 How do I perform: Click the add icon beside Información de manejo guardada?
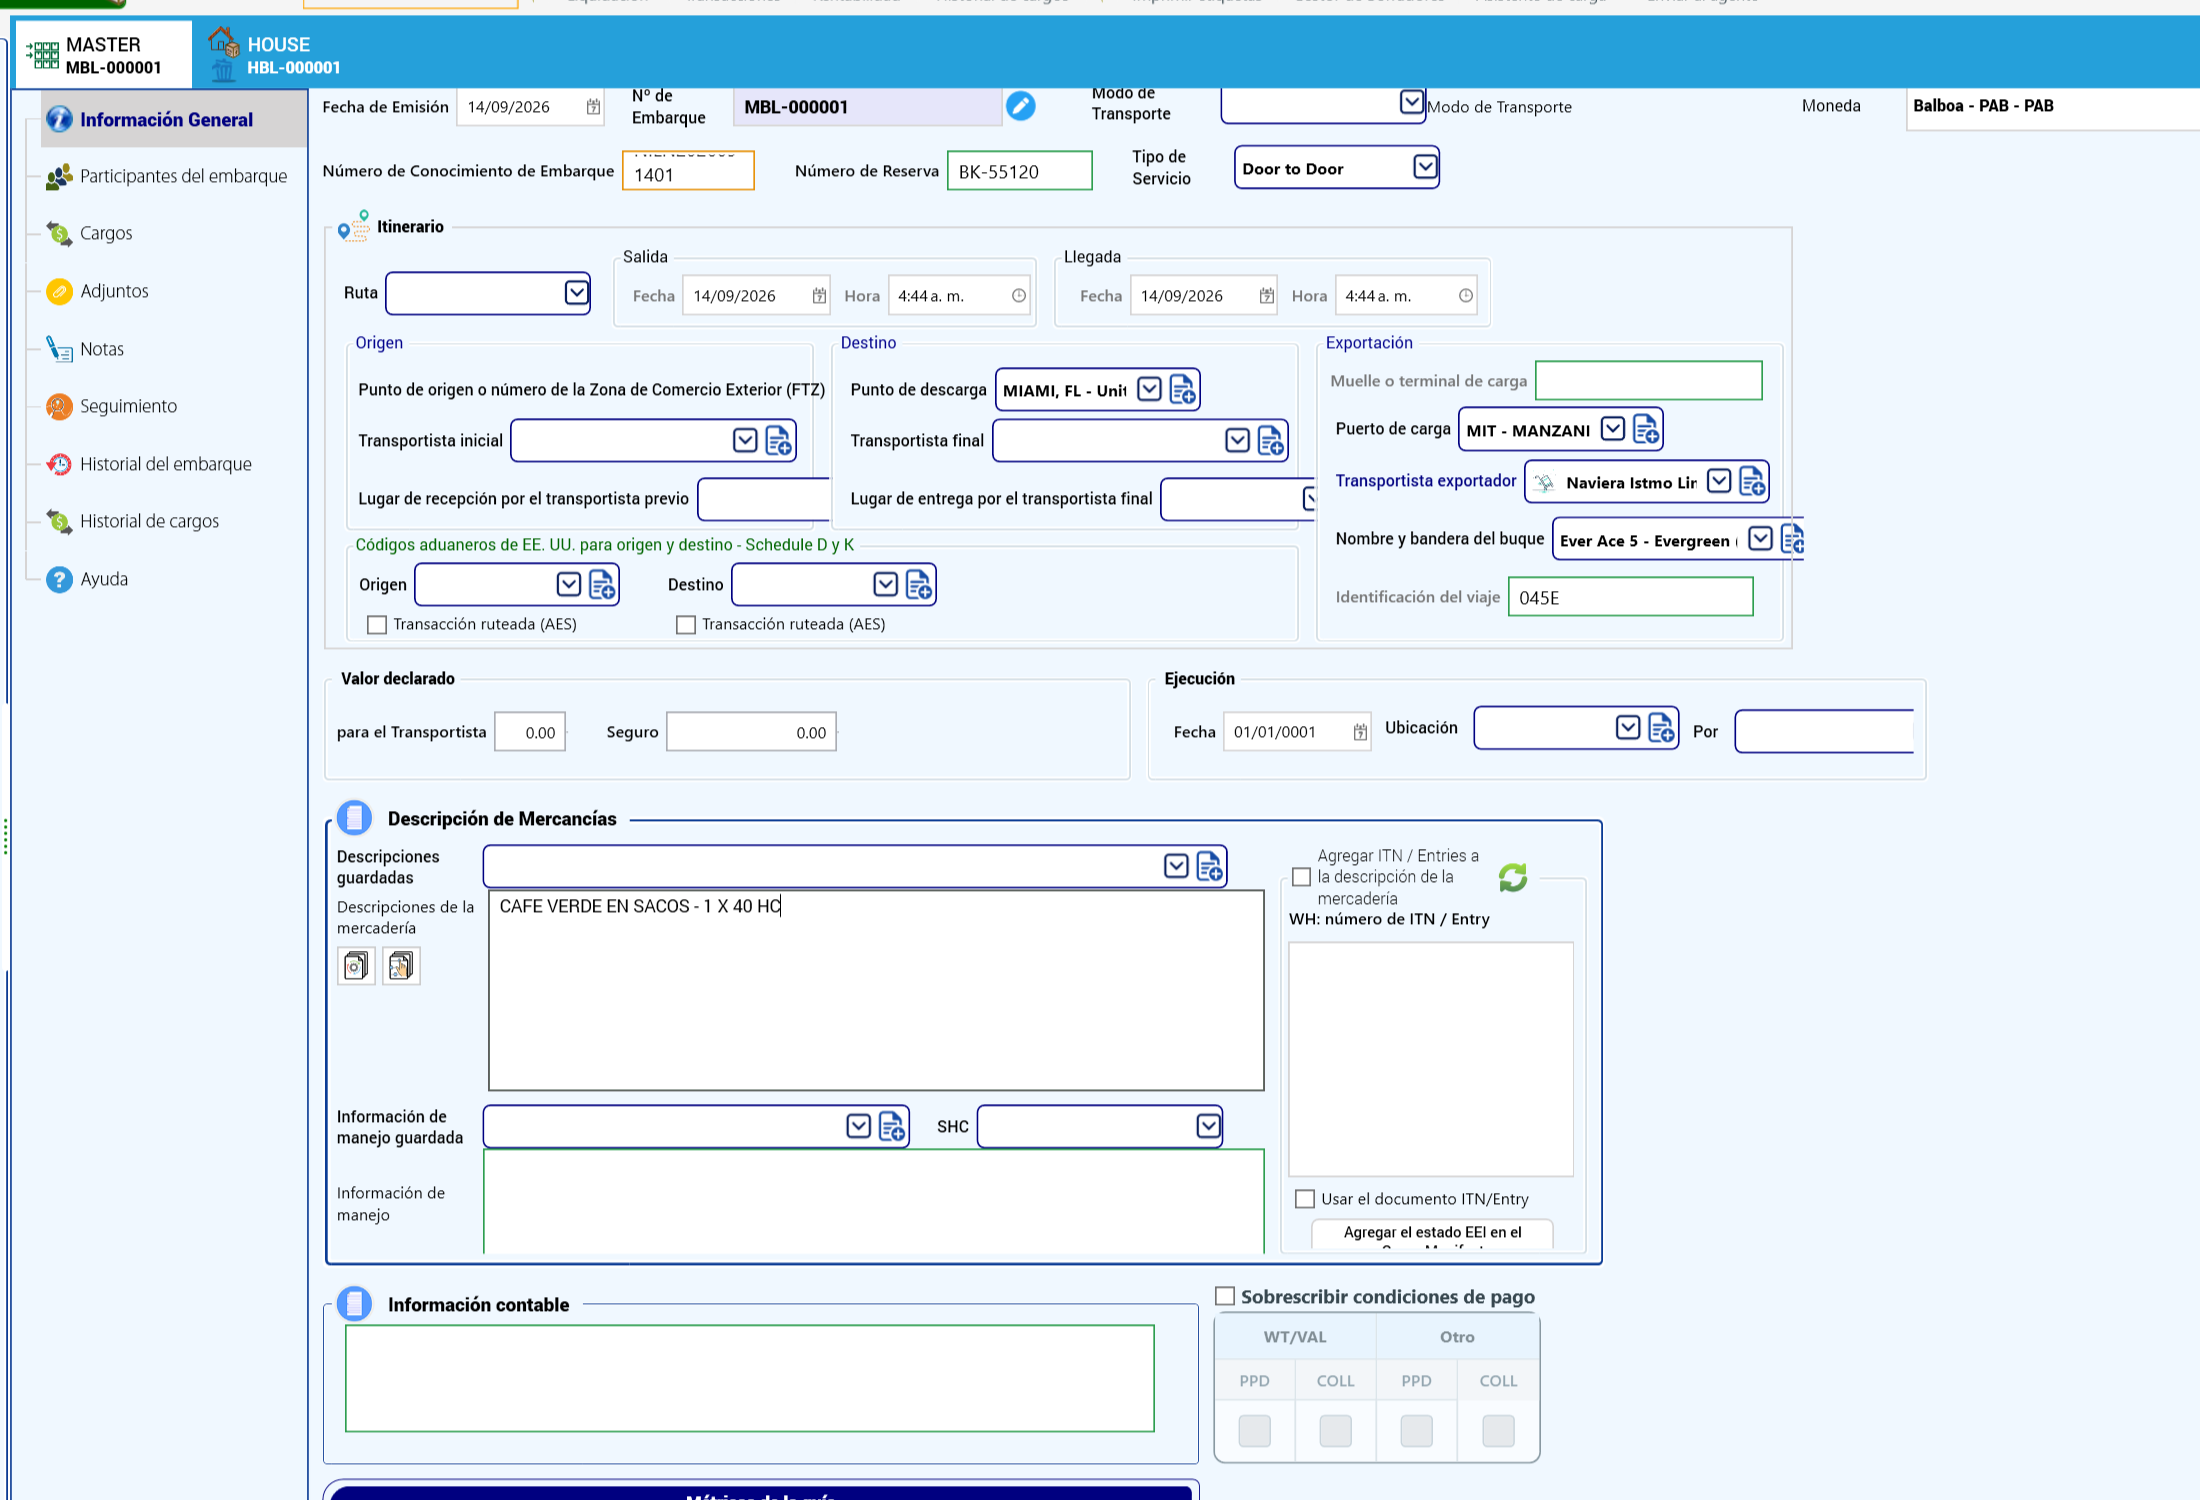point(892,1127)
